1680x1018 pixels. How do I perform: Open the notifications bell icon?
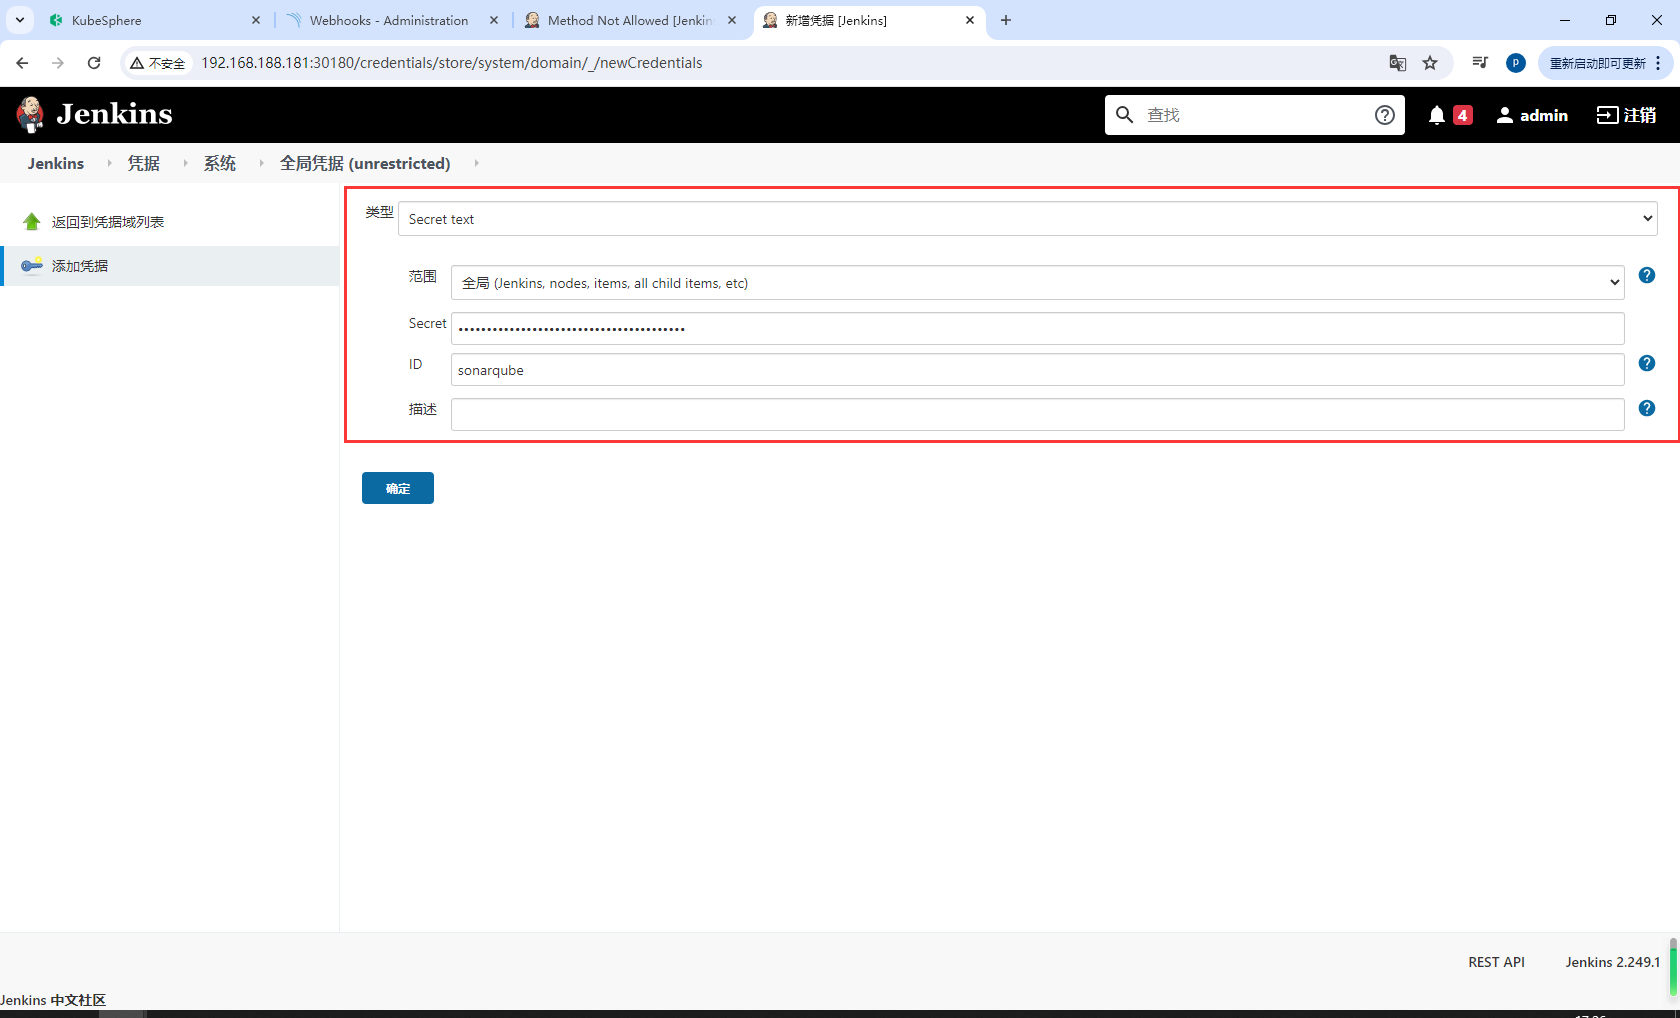pyautogui.click(x=1437, y=115)
